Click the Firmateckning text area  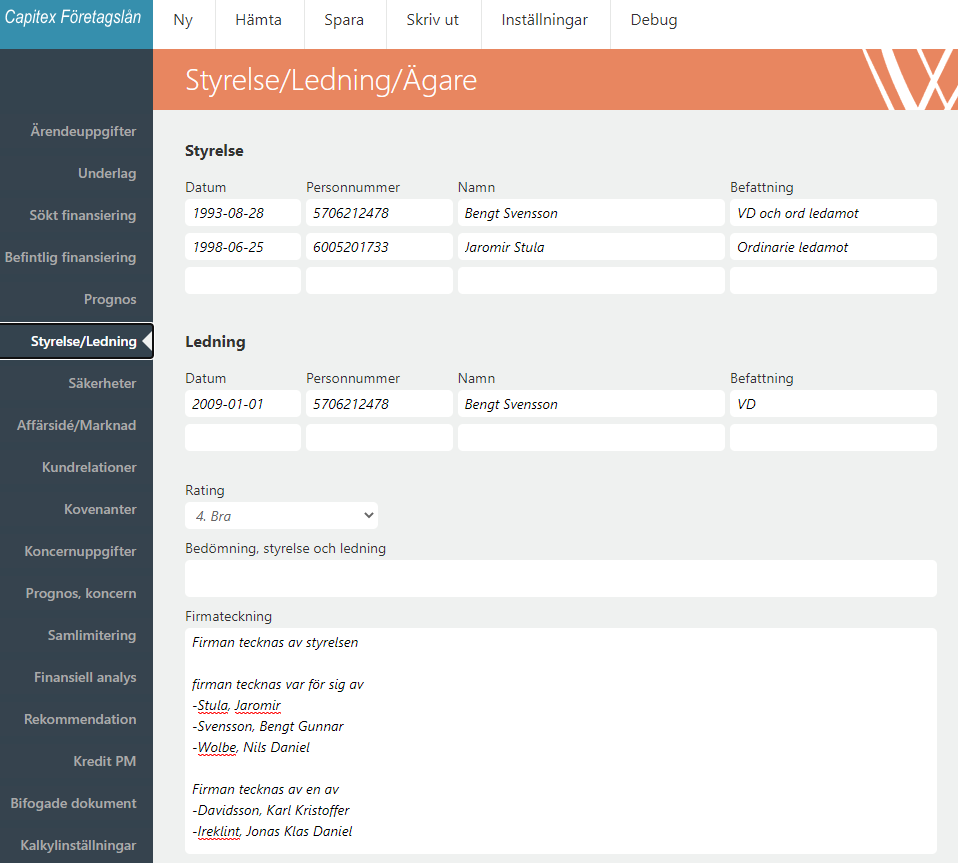click(x=560, y=741)
